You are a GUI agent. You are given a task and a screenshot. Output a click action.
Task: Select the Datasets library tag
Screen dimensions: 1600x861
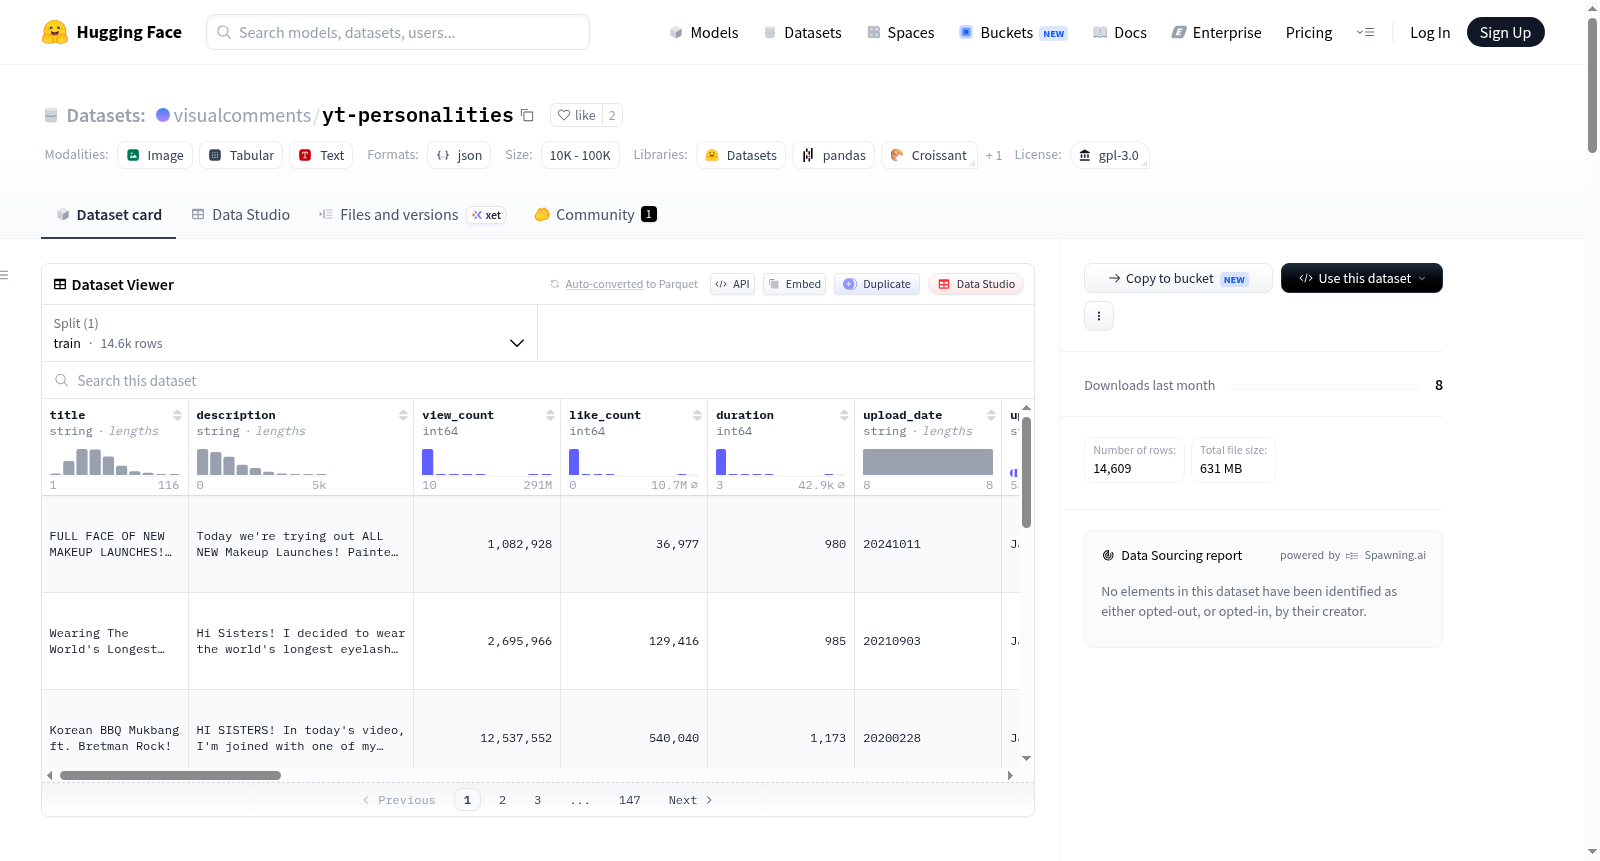[741, 155]
